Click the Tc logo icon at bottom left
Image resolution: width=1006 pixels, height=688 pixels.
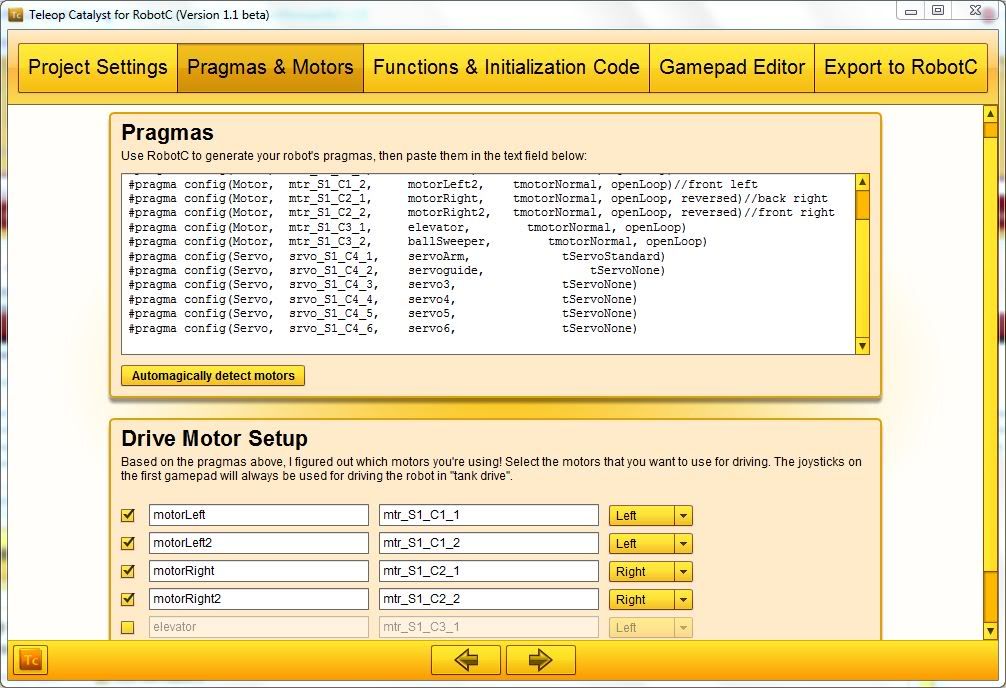tap(31, 660)
